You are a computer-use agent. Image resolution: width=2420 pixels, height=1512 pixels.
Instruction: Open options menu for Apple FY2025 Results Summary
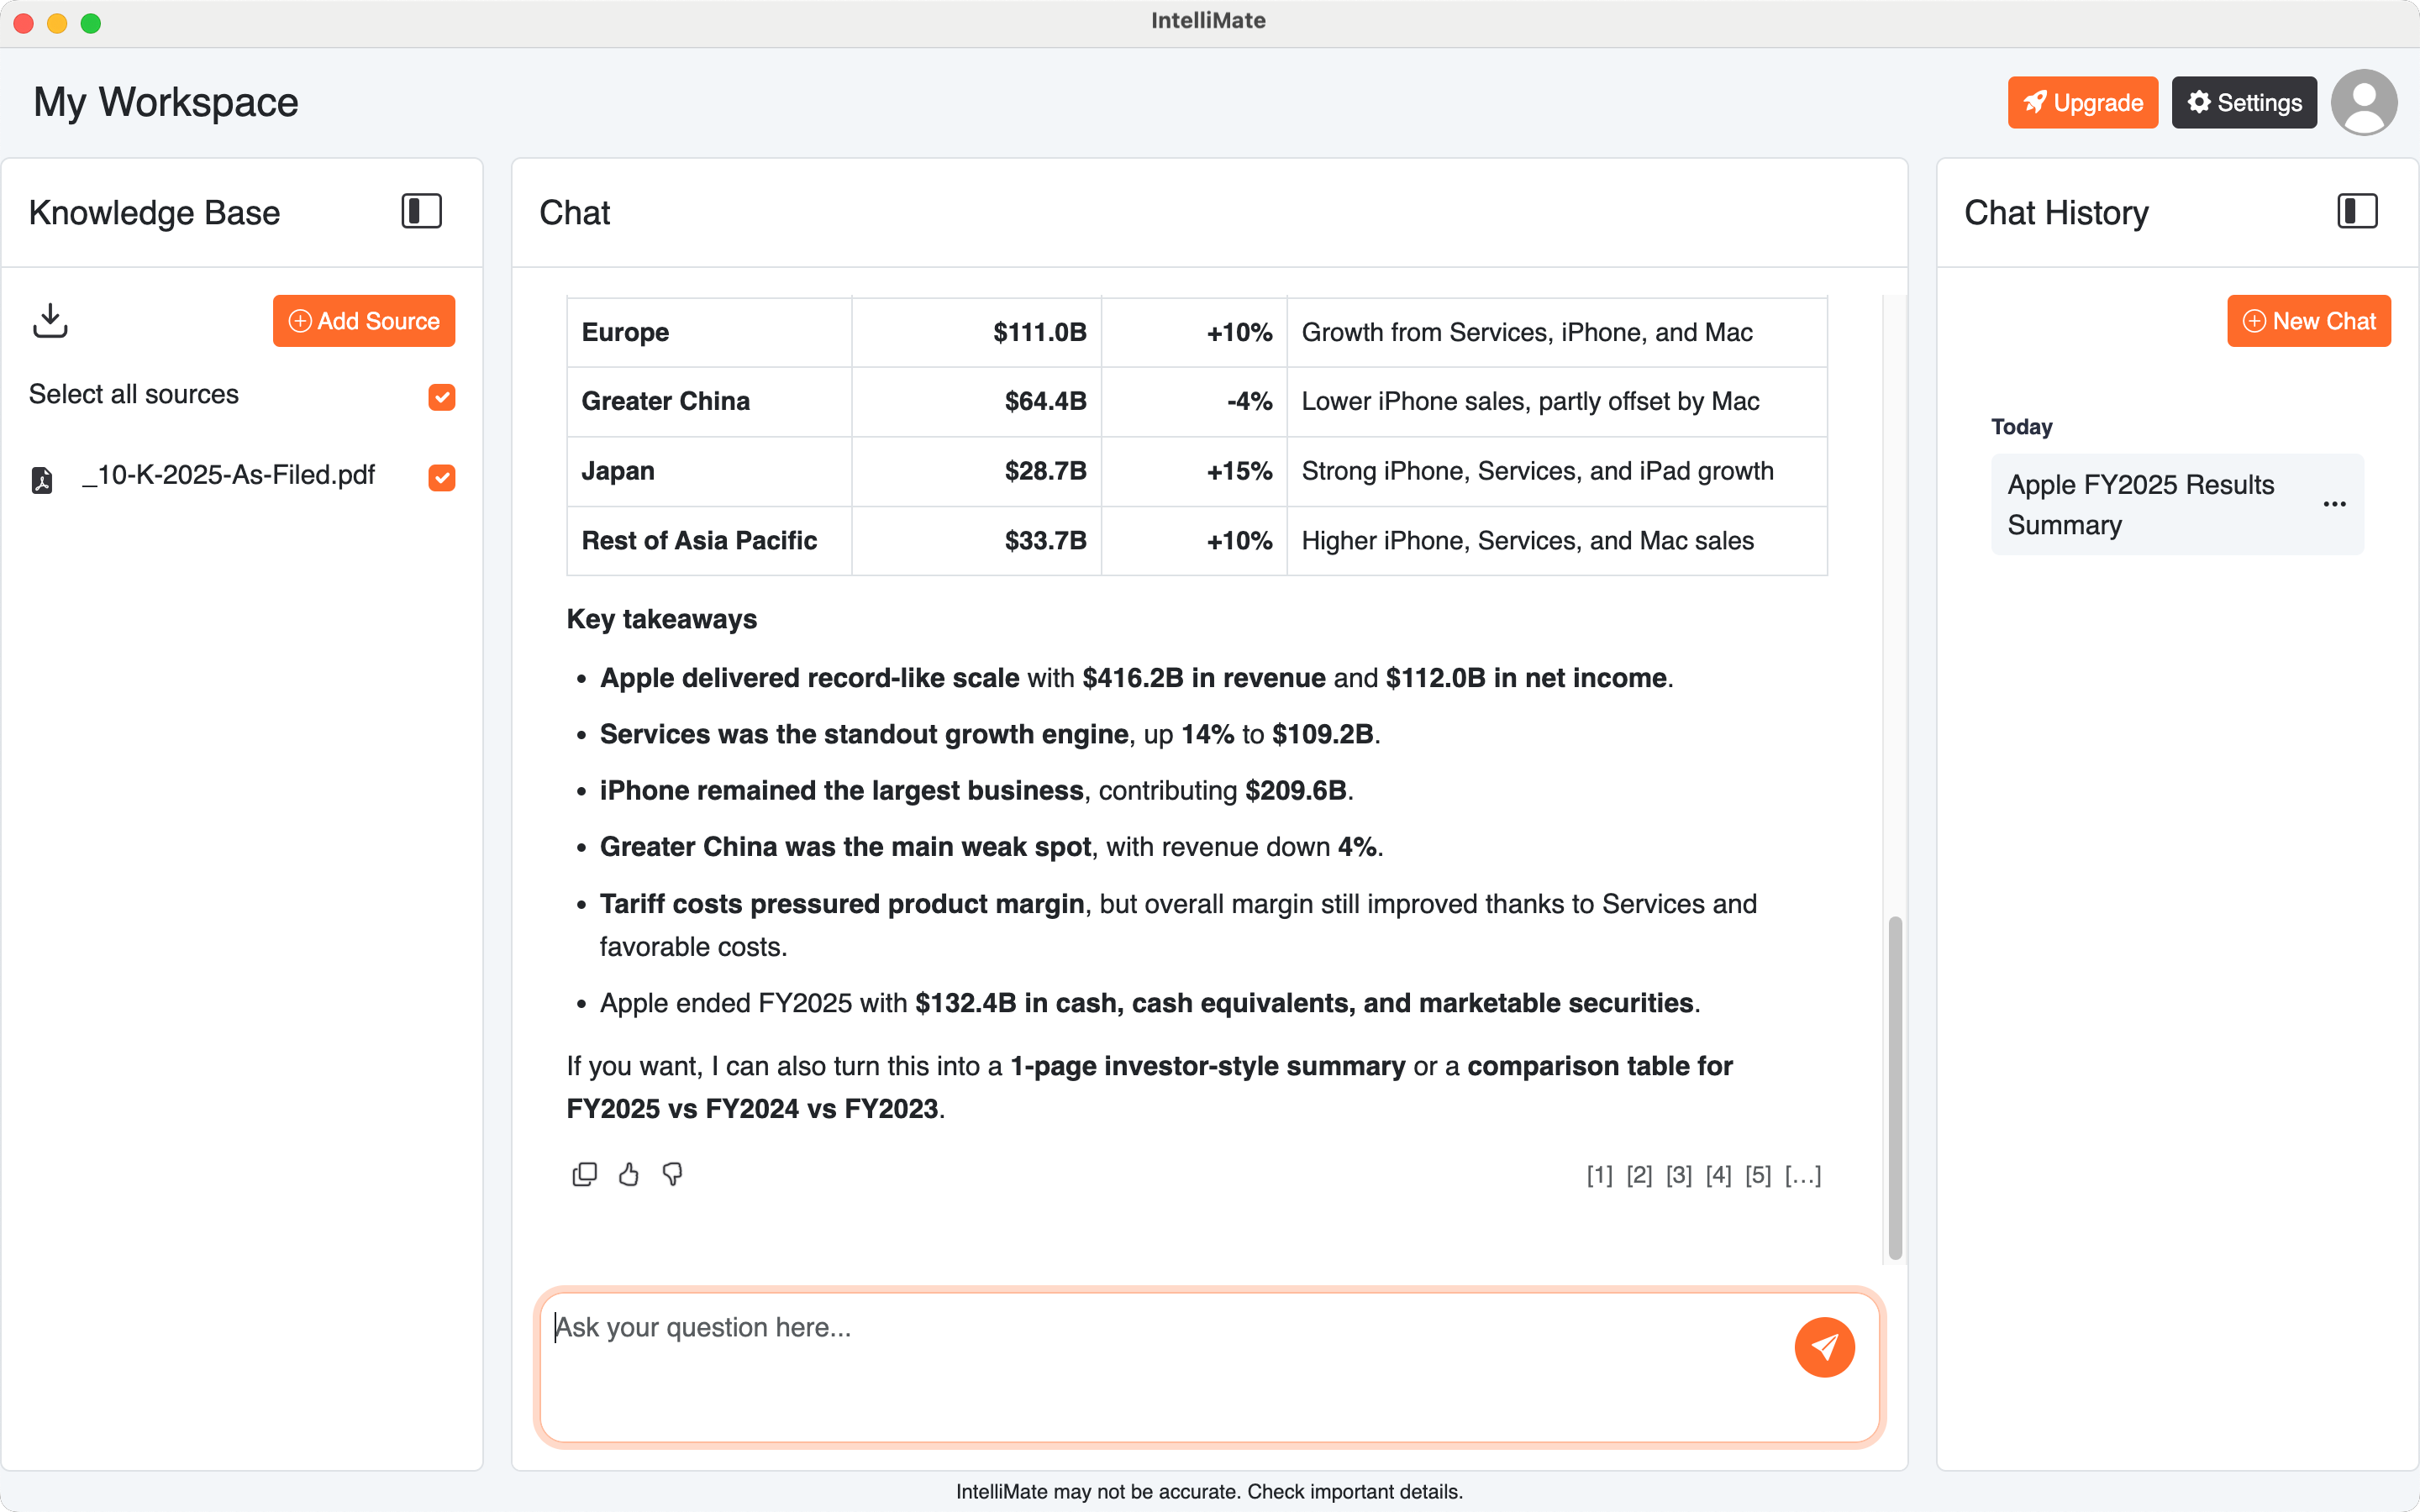click(2335, 504)
